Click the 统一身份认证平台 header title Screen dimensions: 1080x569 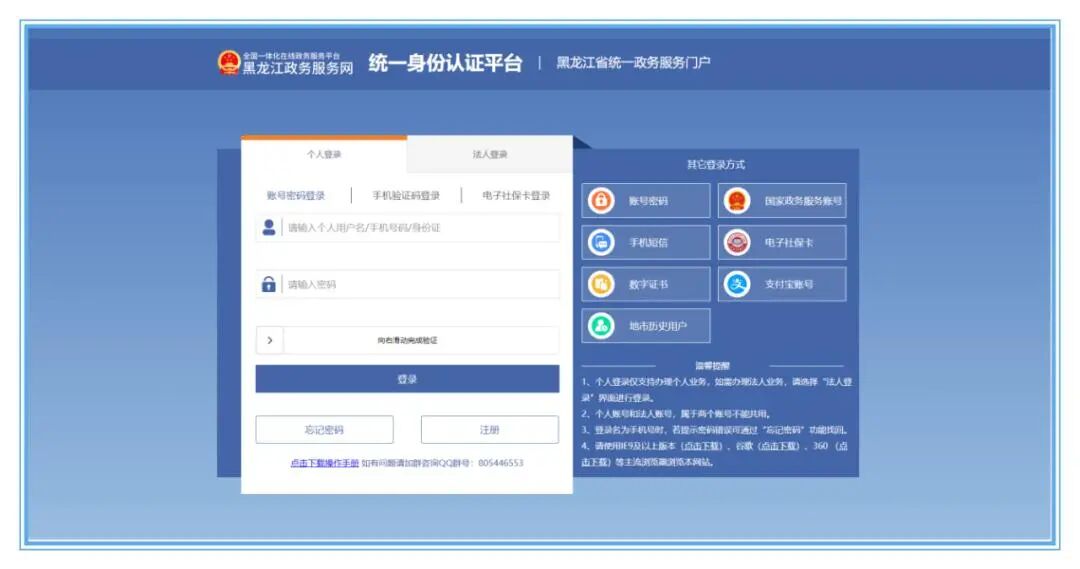pyautogui.click(x=445, y=63)
